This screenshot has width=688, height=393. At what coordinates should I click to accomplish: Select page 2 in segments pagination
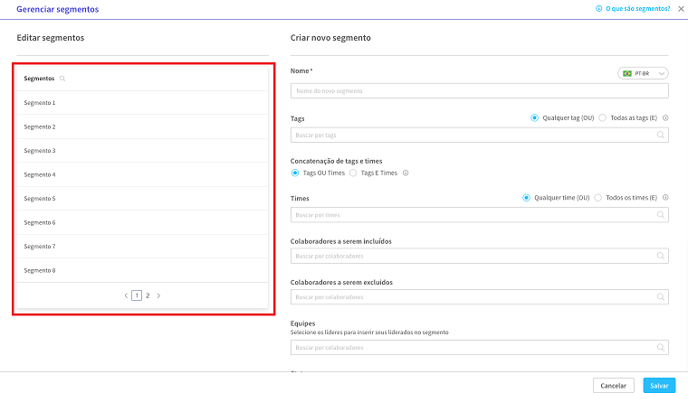[147, 296]
